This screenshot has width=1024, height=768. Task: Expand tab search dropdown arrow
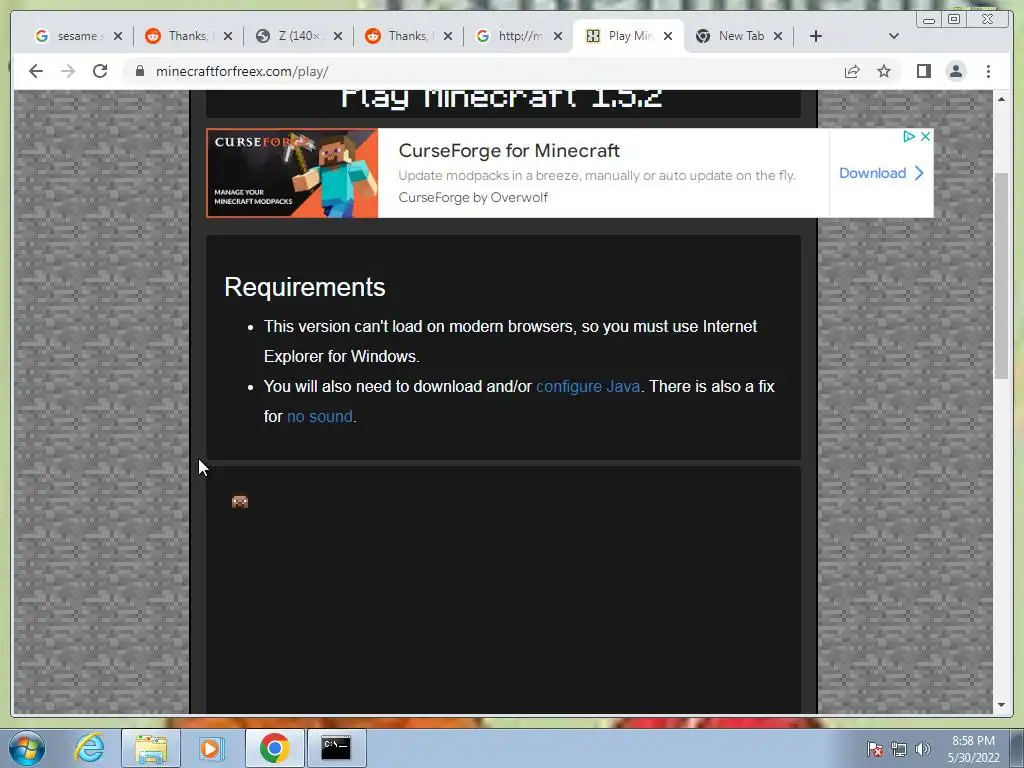click(x=894, y=36)
